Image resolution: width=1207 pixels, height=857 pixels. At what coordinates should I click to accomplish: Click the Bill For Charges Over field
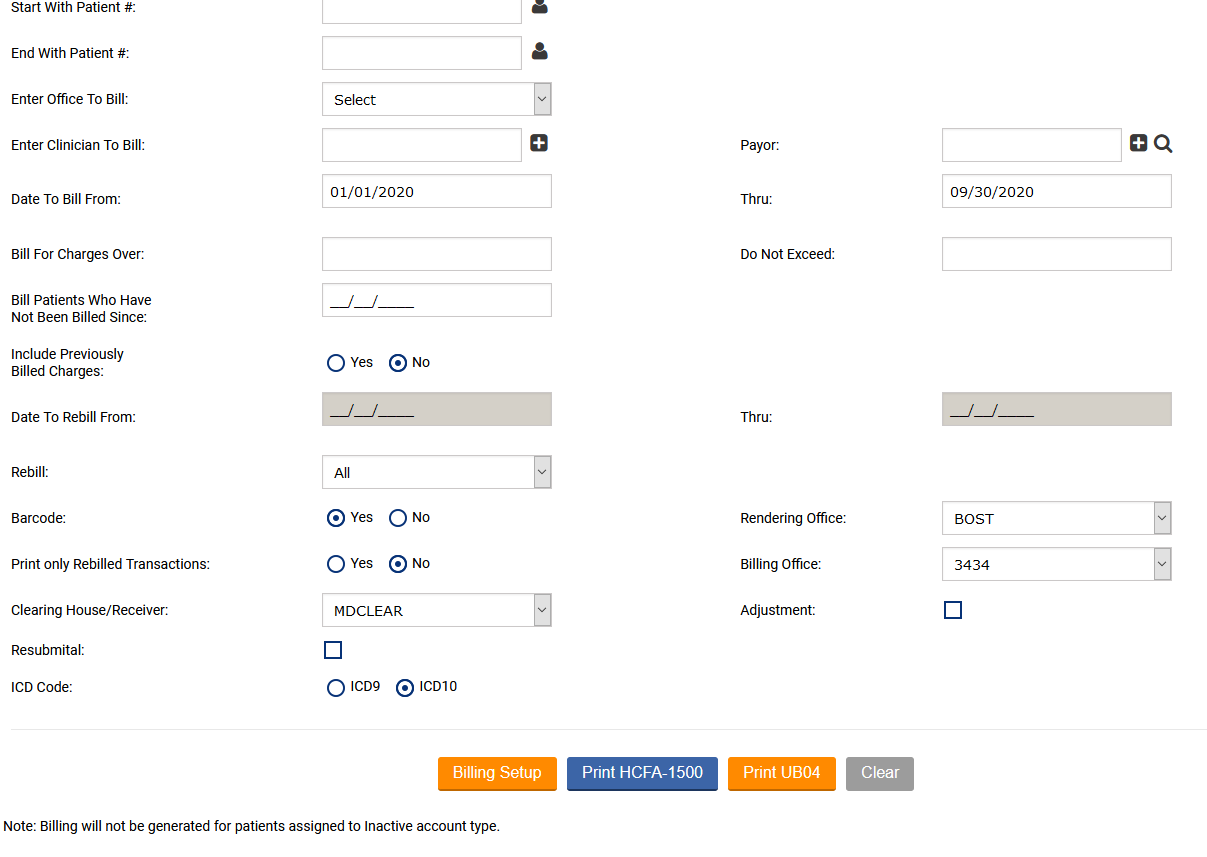pos(436,254)
